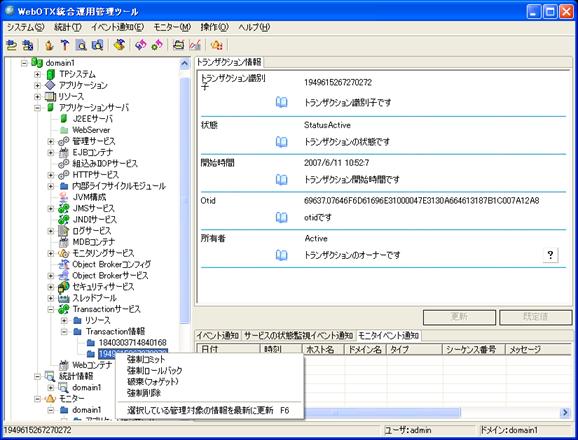Click the book icon beside 状態 description

pyautogui.click(x=282, y=142)
